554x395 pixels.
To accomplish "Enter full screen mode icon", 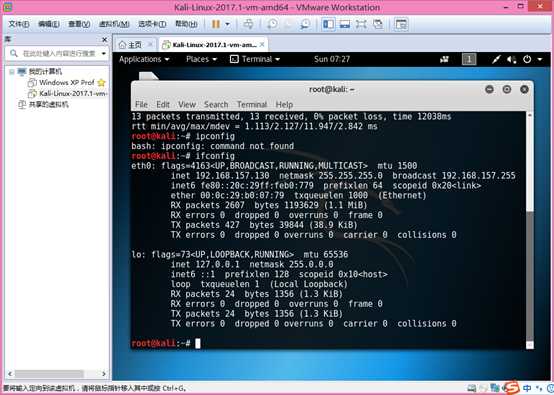I will (x=361, y=24).
